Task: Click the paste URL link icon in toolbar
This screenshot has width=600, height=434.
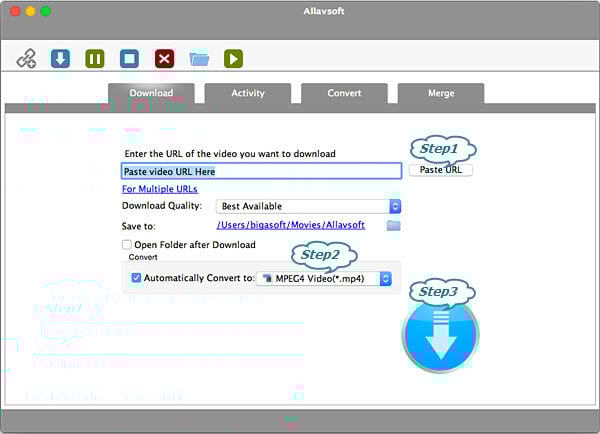Action: click(x=26, y=59)
